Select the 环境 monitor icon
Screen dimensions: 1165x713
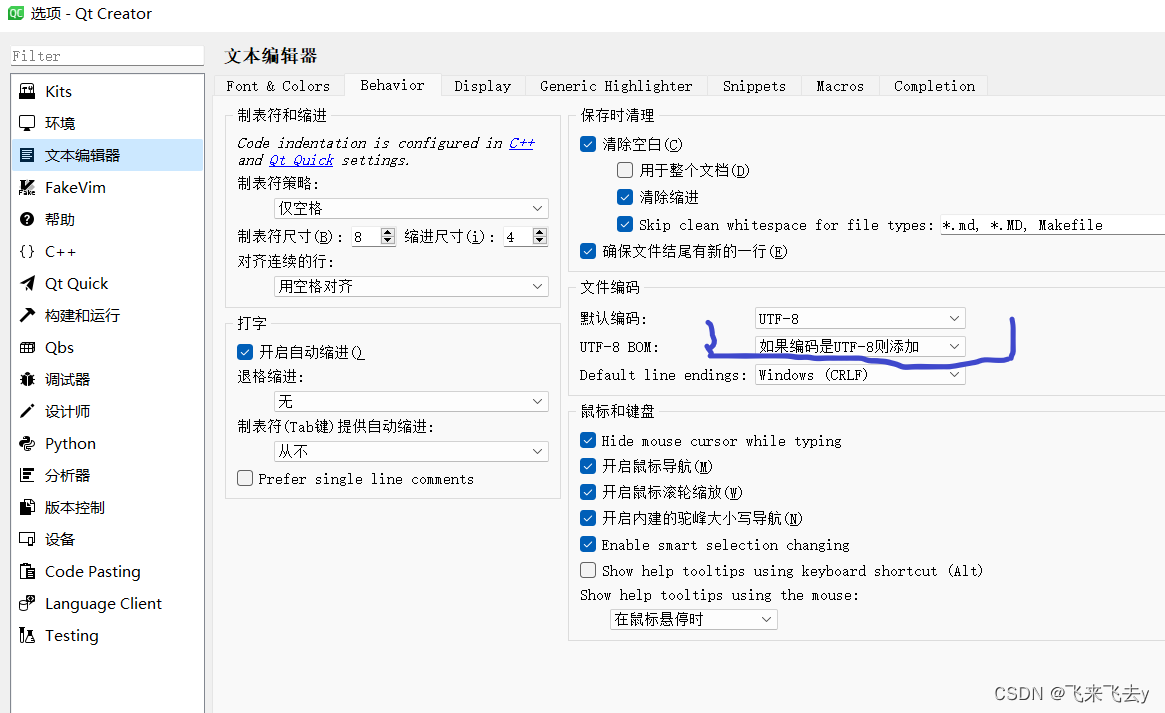[27, 123]
